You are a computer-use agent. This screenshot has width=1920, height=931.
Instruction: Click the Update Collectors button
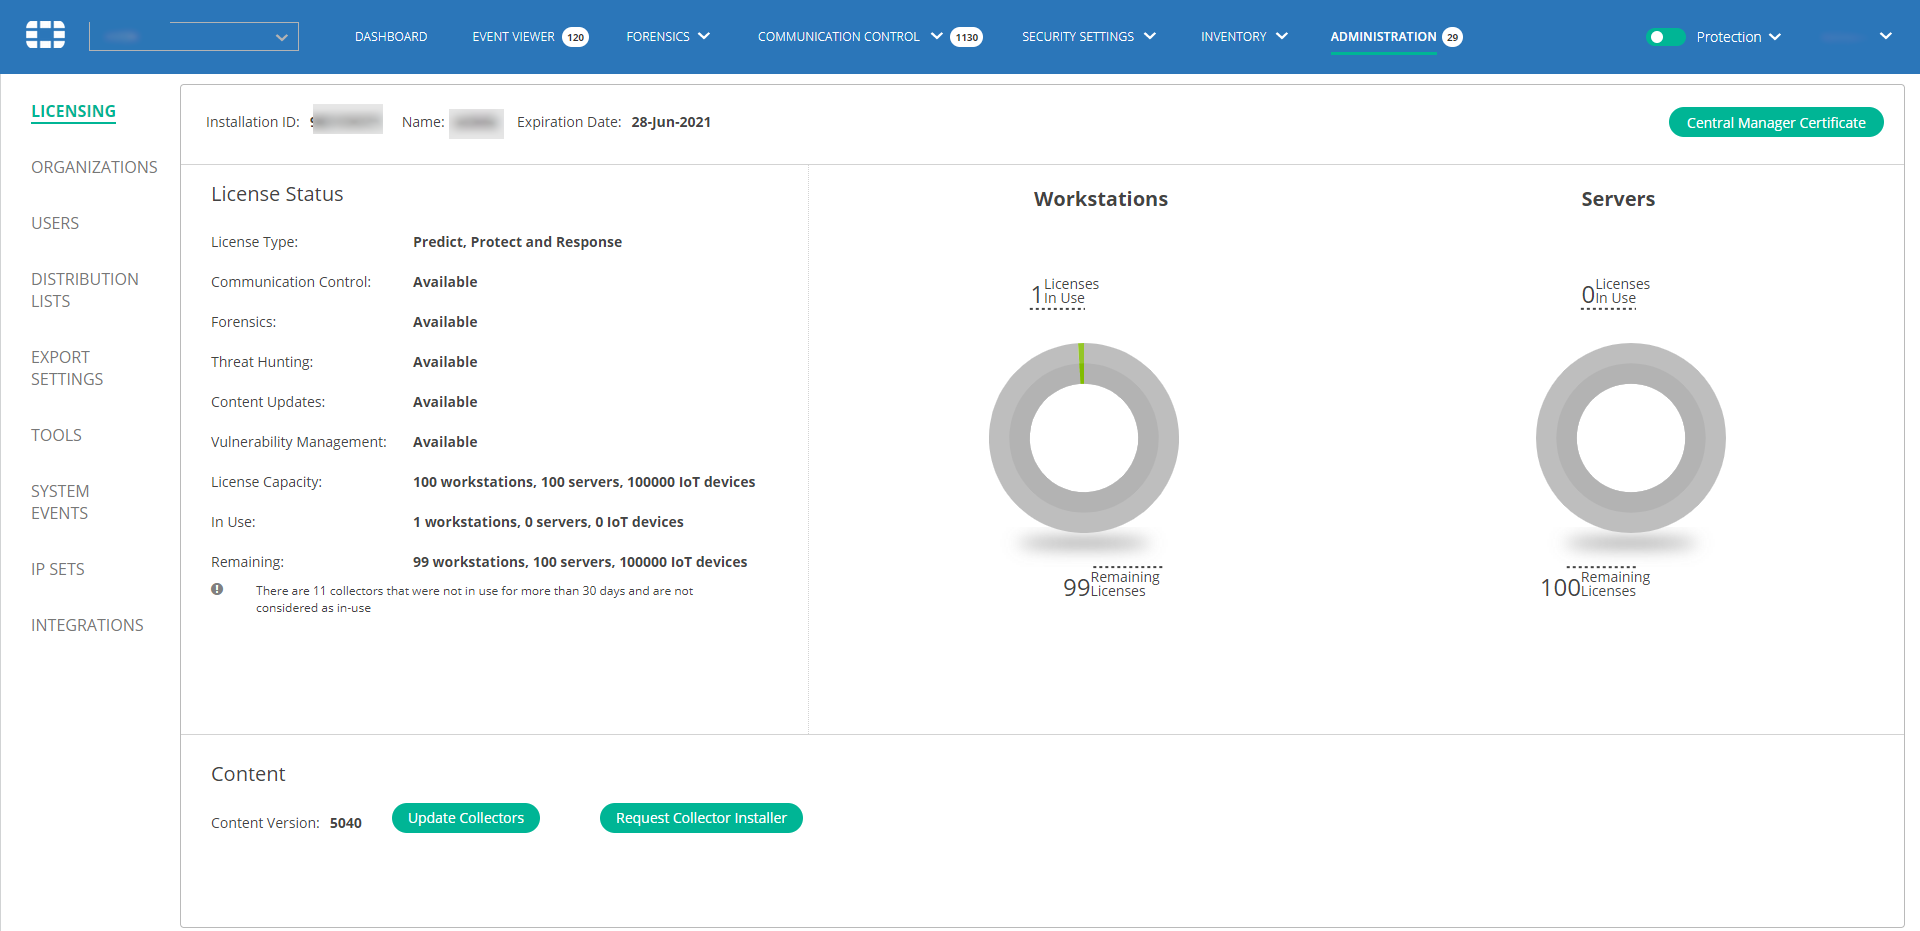point(466,818)
